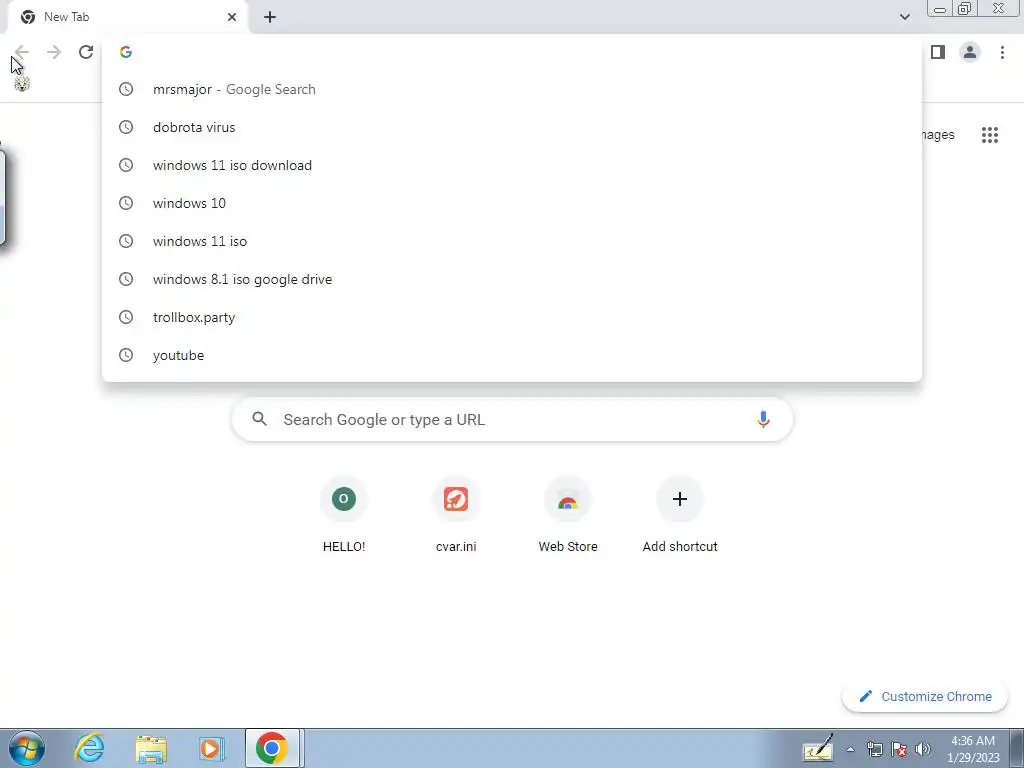Open a new tab with the plus button
Viewport: 1024px width, 768px height.
[x=270, y=17]
